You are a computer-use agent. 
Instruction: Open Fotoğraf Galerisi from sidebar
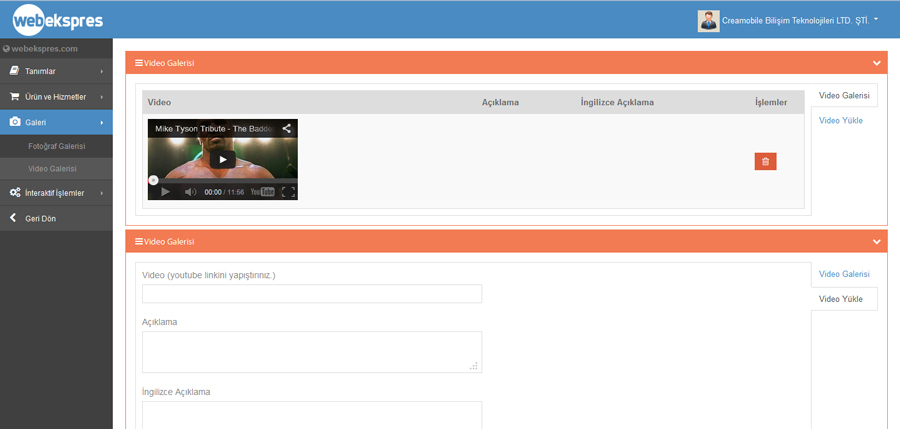[56, 146]
